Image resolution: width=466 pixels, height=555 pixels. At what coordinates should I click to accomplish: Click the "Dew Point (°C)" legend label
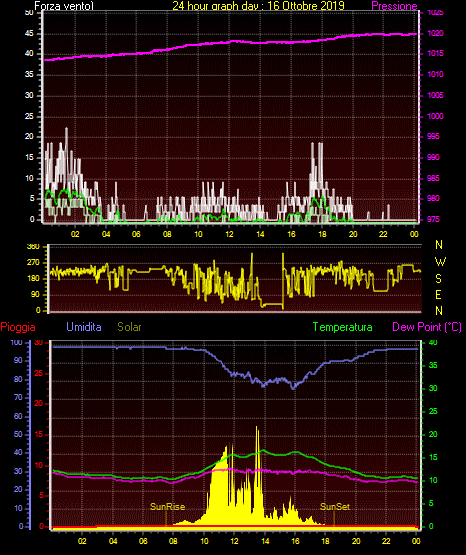tap(427, 327)
